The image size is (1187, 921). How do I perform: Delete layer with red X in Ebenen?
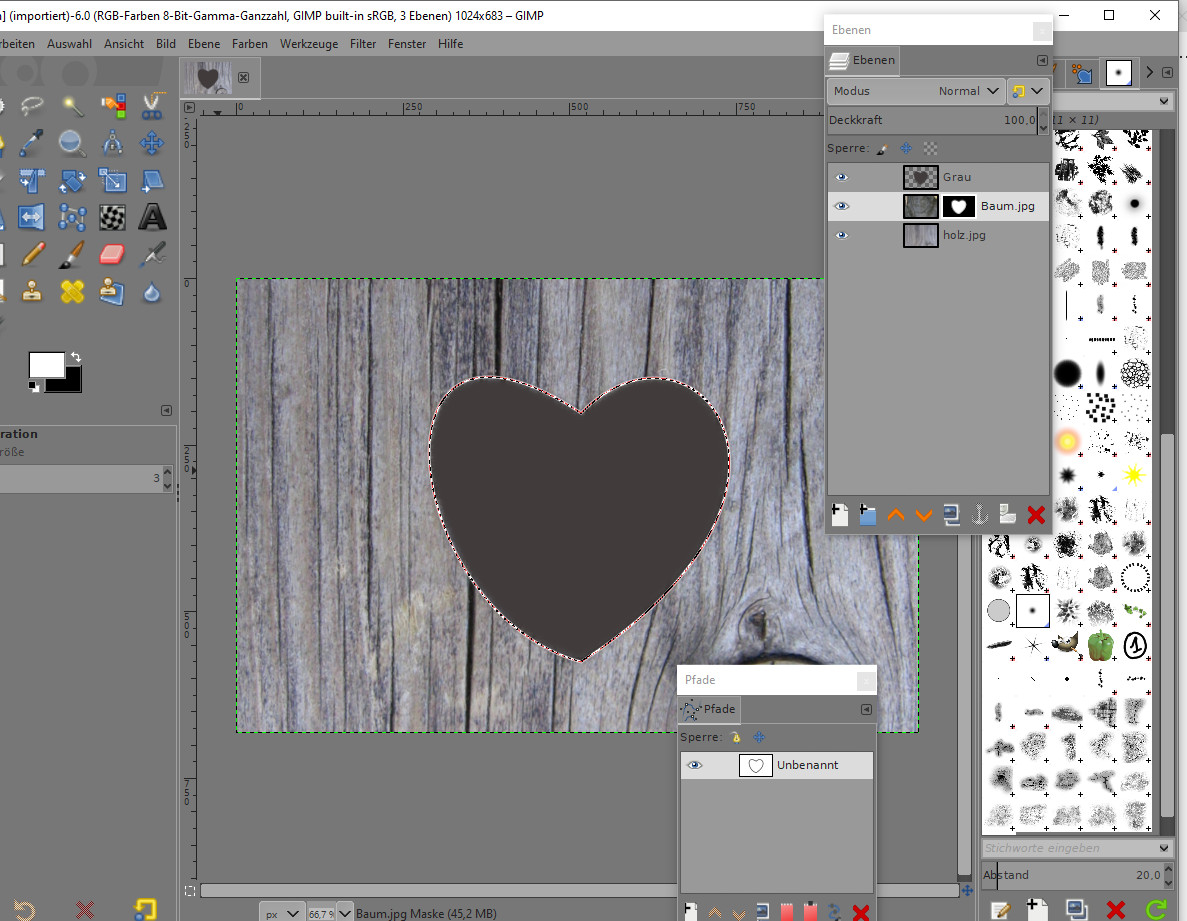tap(1036, 515)
